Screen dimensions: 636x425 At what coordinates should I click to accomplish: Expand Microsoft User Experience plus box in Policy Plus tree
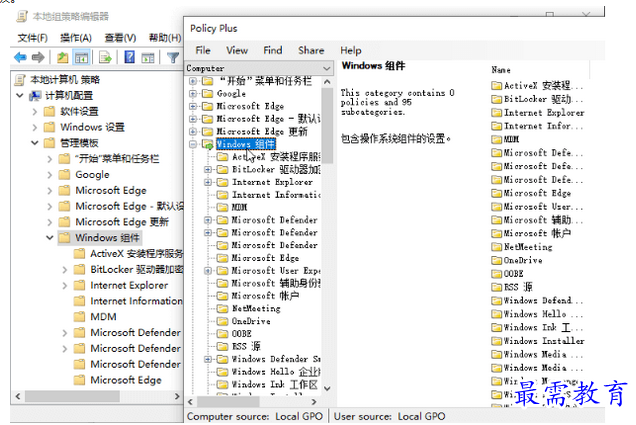click(x=208, y=270)
